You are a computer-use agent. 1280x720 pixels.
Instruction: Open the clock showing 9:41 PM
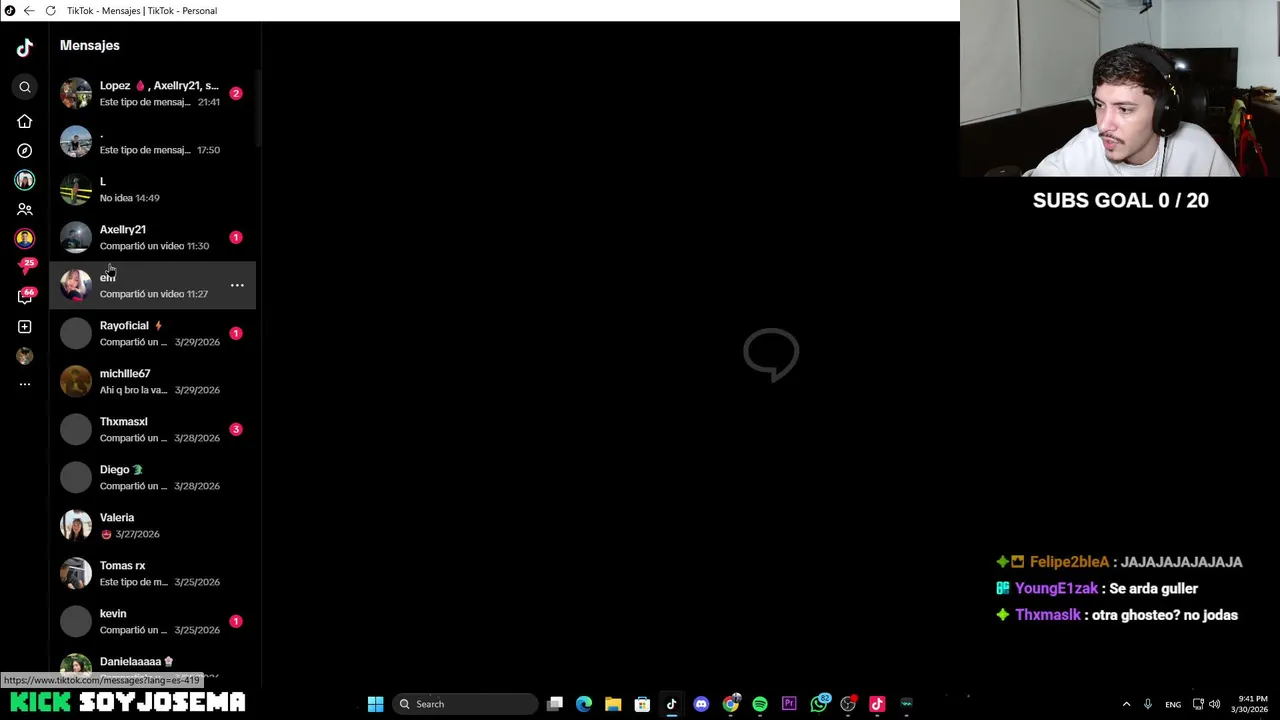(1253, 704)
